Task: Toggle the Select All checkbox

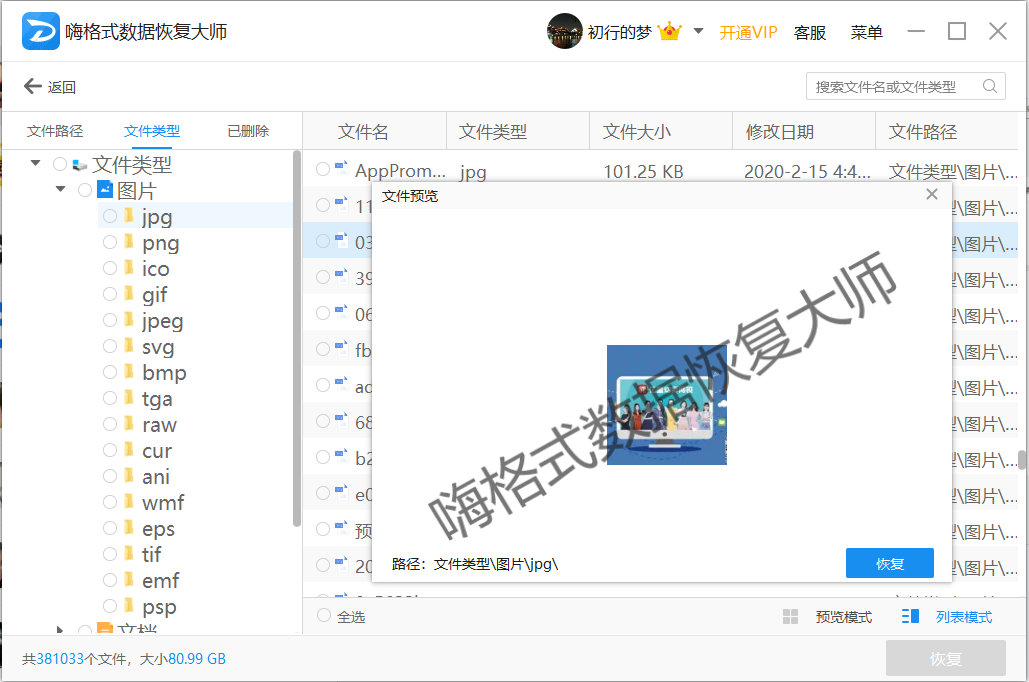Action: [324, 616]
